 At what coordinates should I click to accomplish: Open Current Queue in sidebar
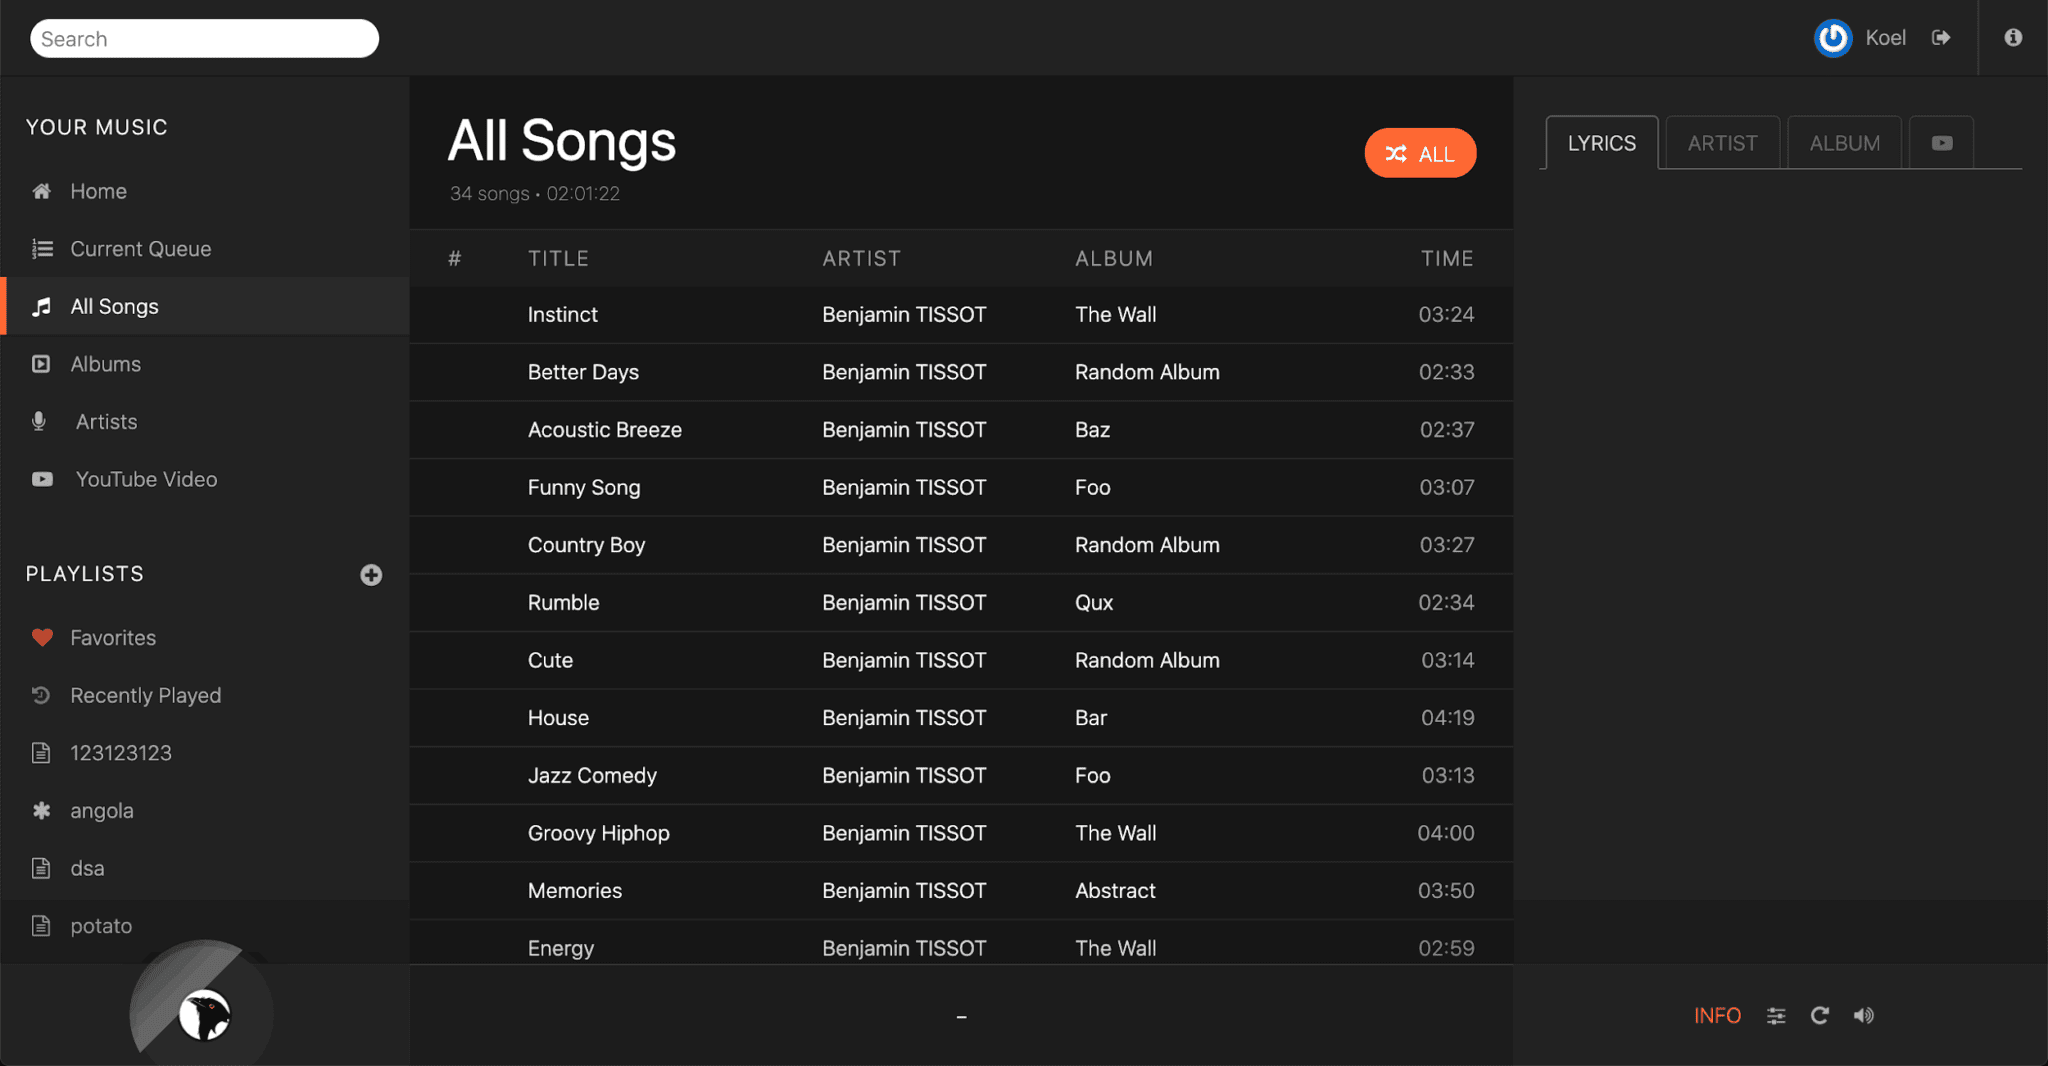tap(140, 249)
